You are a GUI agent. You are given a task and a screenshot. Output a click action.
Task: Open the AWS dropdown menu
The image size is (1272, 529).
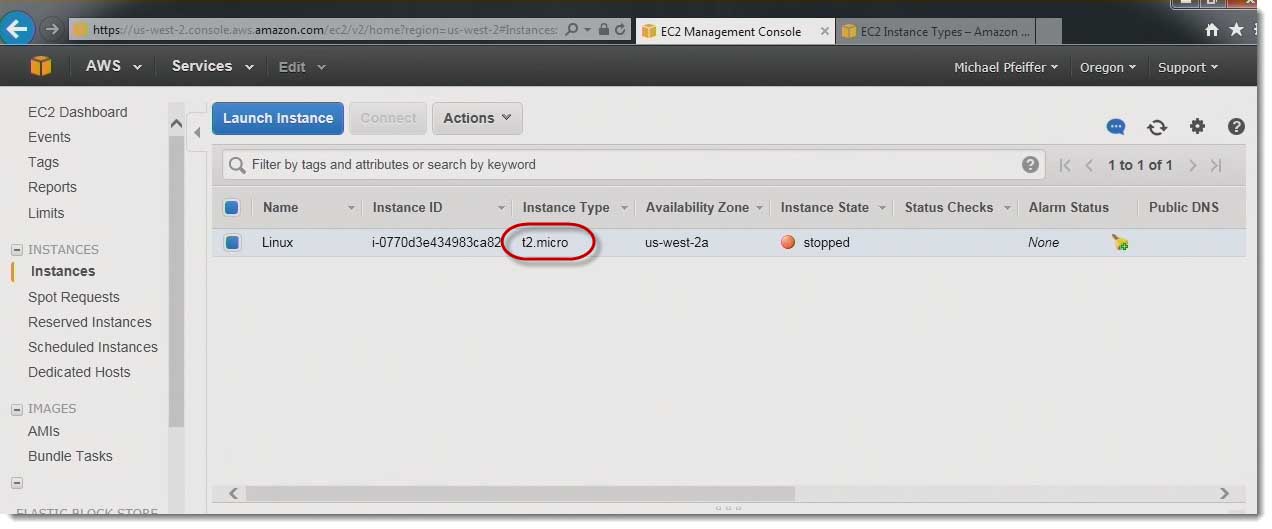click(x=114, y=66)
